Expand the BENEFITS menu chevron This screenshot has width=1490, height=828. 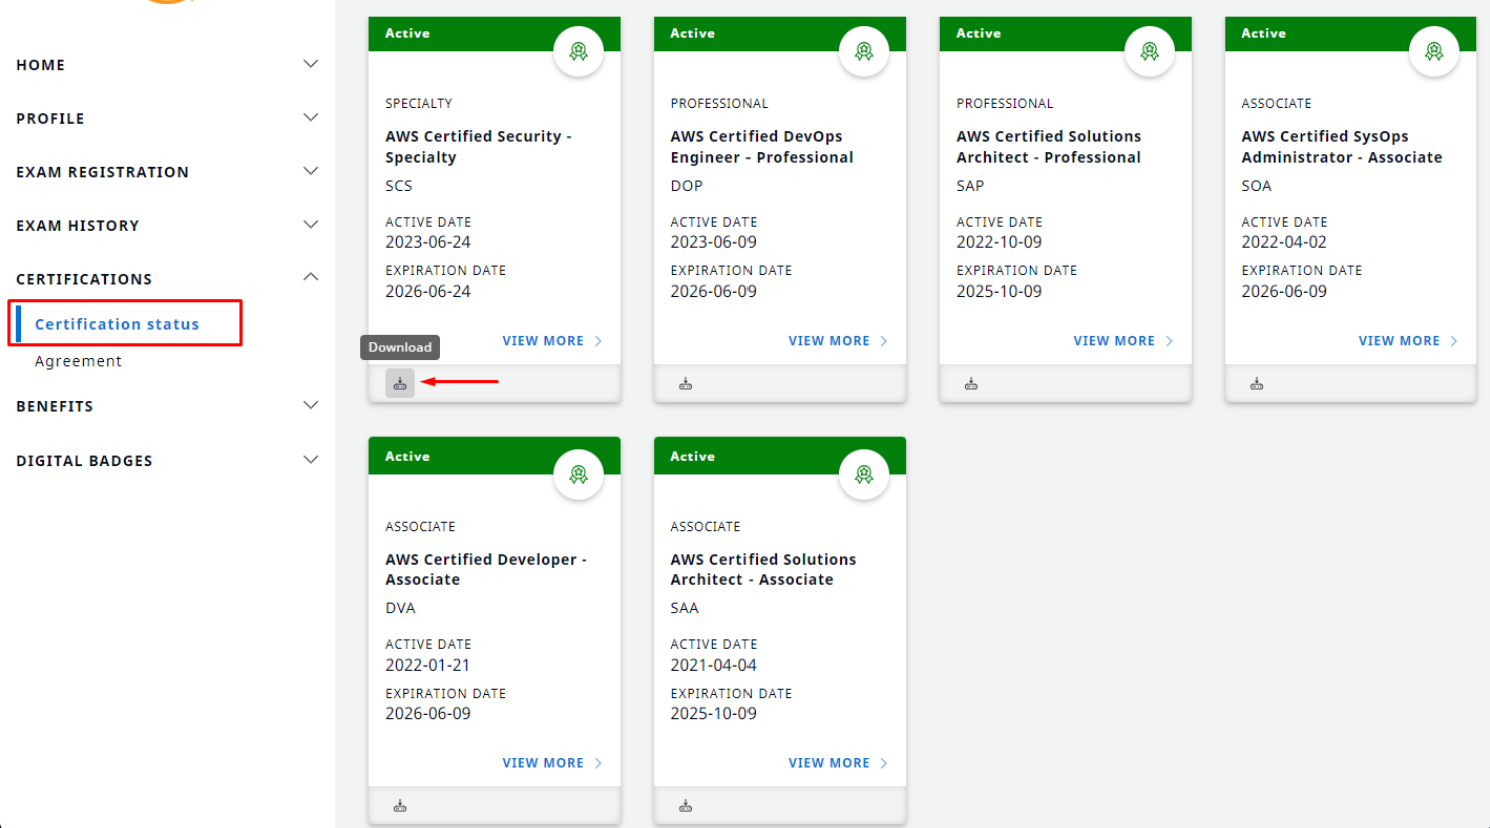311,405
